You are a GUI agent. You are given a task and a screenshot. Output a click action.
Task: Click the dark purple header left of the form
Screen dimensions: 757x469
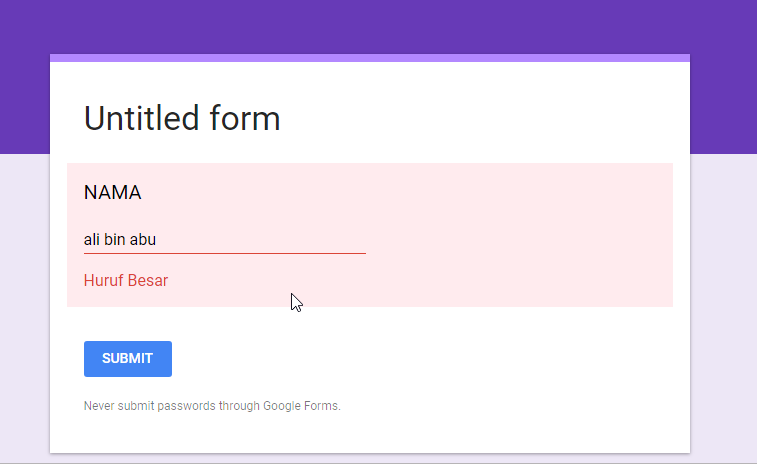tap(24, 80)
